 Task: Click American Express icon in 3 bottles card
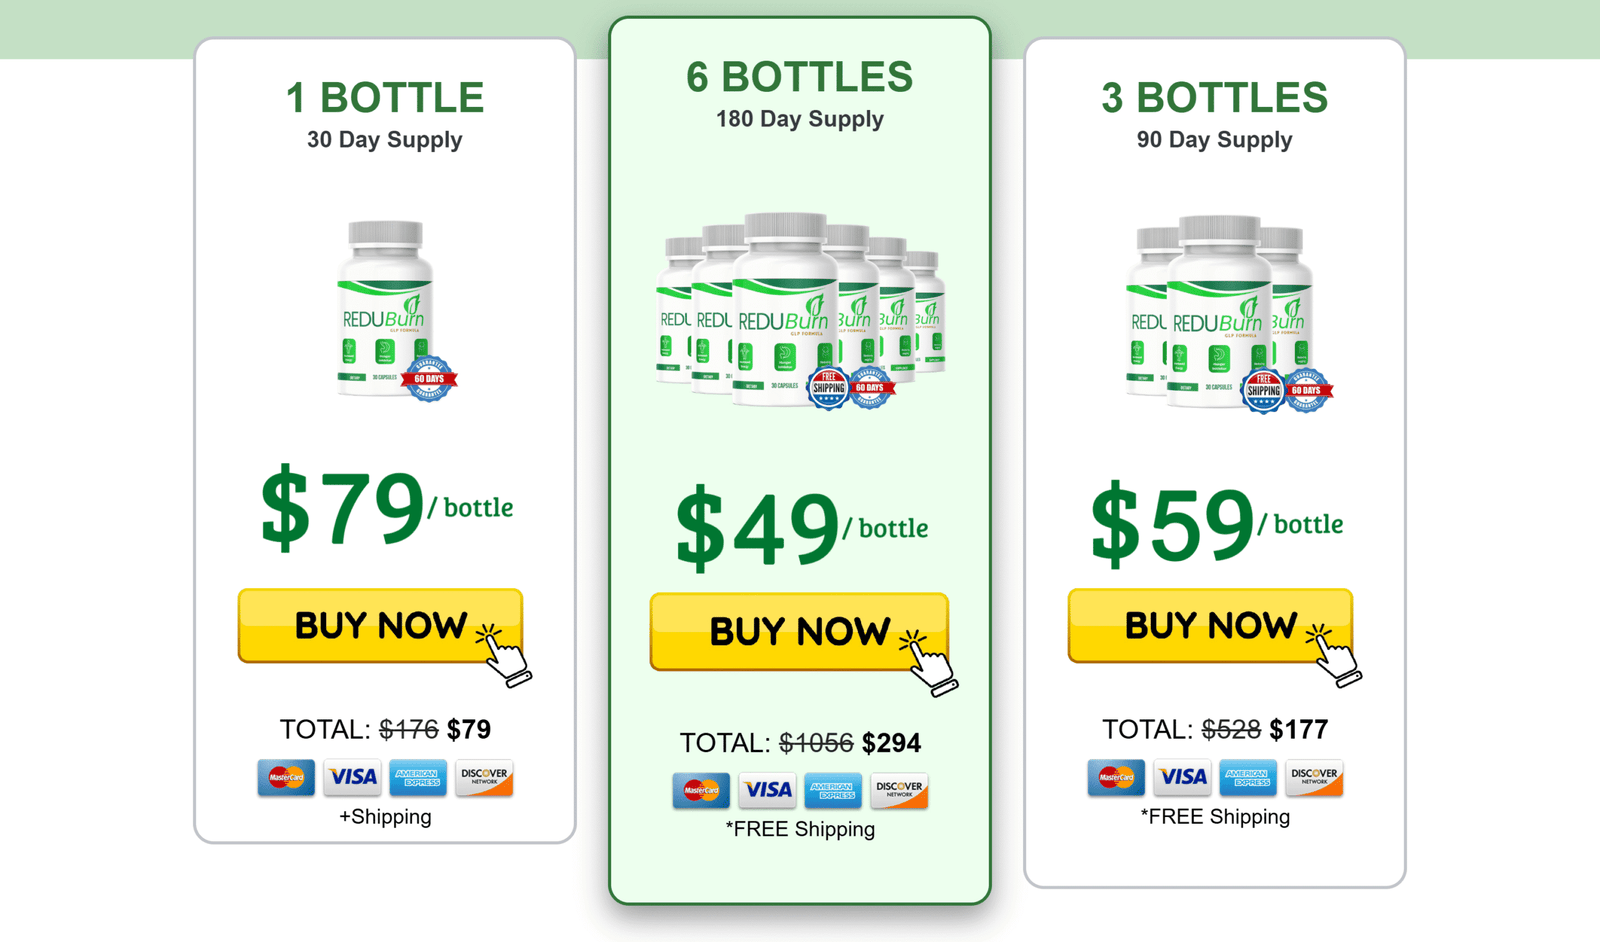click(1248, 777)
